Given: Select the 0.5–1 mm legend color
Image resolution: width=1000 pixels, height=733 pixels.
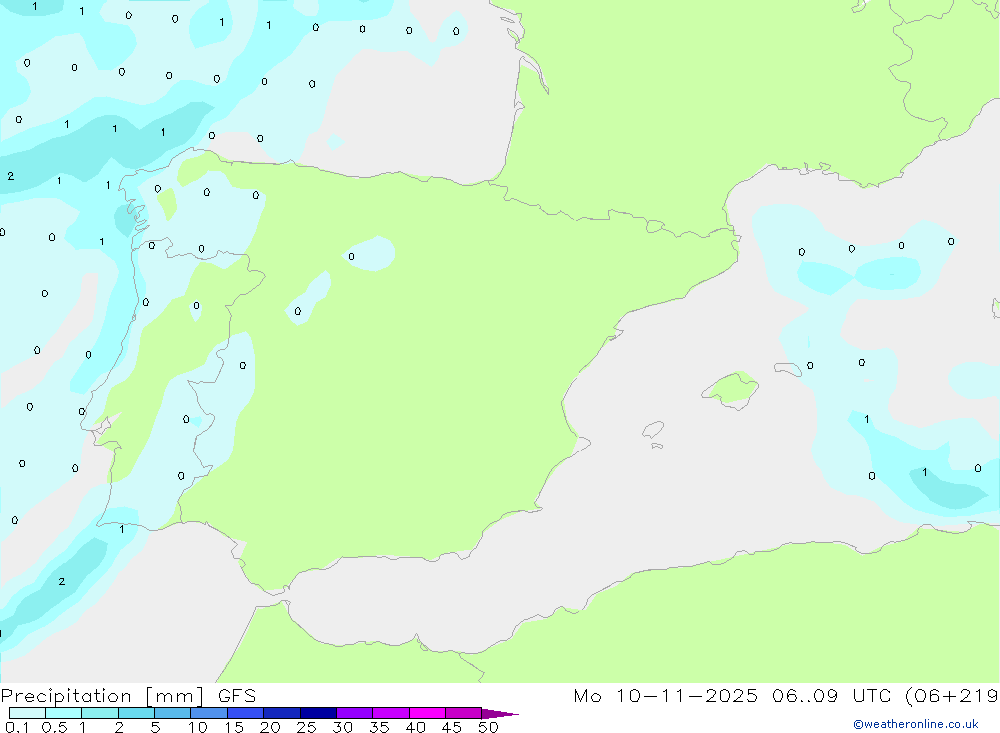Looking at the screenshot, I should pos(63,713).
